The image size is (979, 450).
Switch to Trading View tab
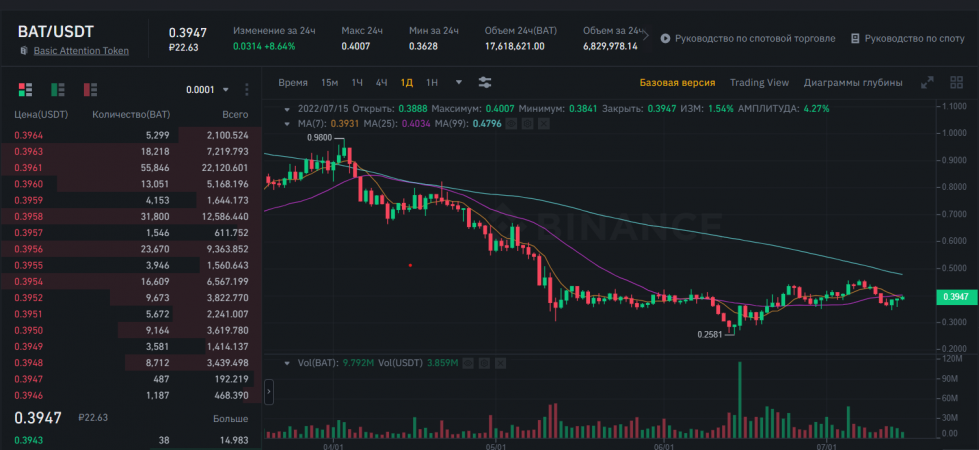(759, 82)
